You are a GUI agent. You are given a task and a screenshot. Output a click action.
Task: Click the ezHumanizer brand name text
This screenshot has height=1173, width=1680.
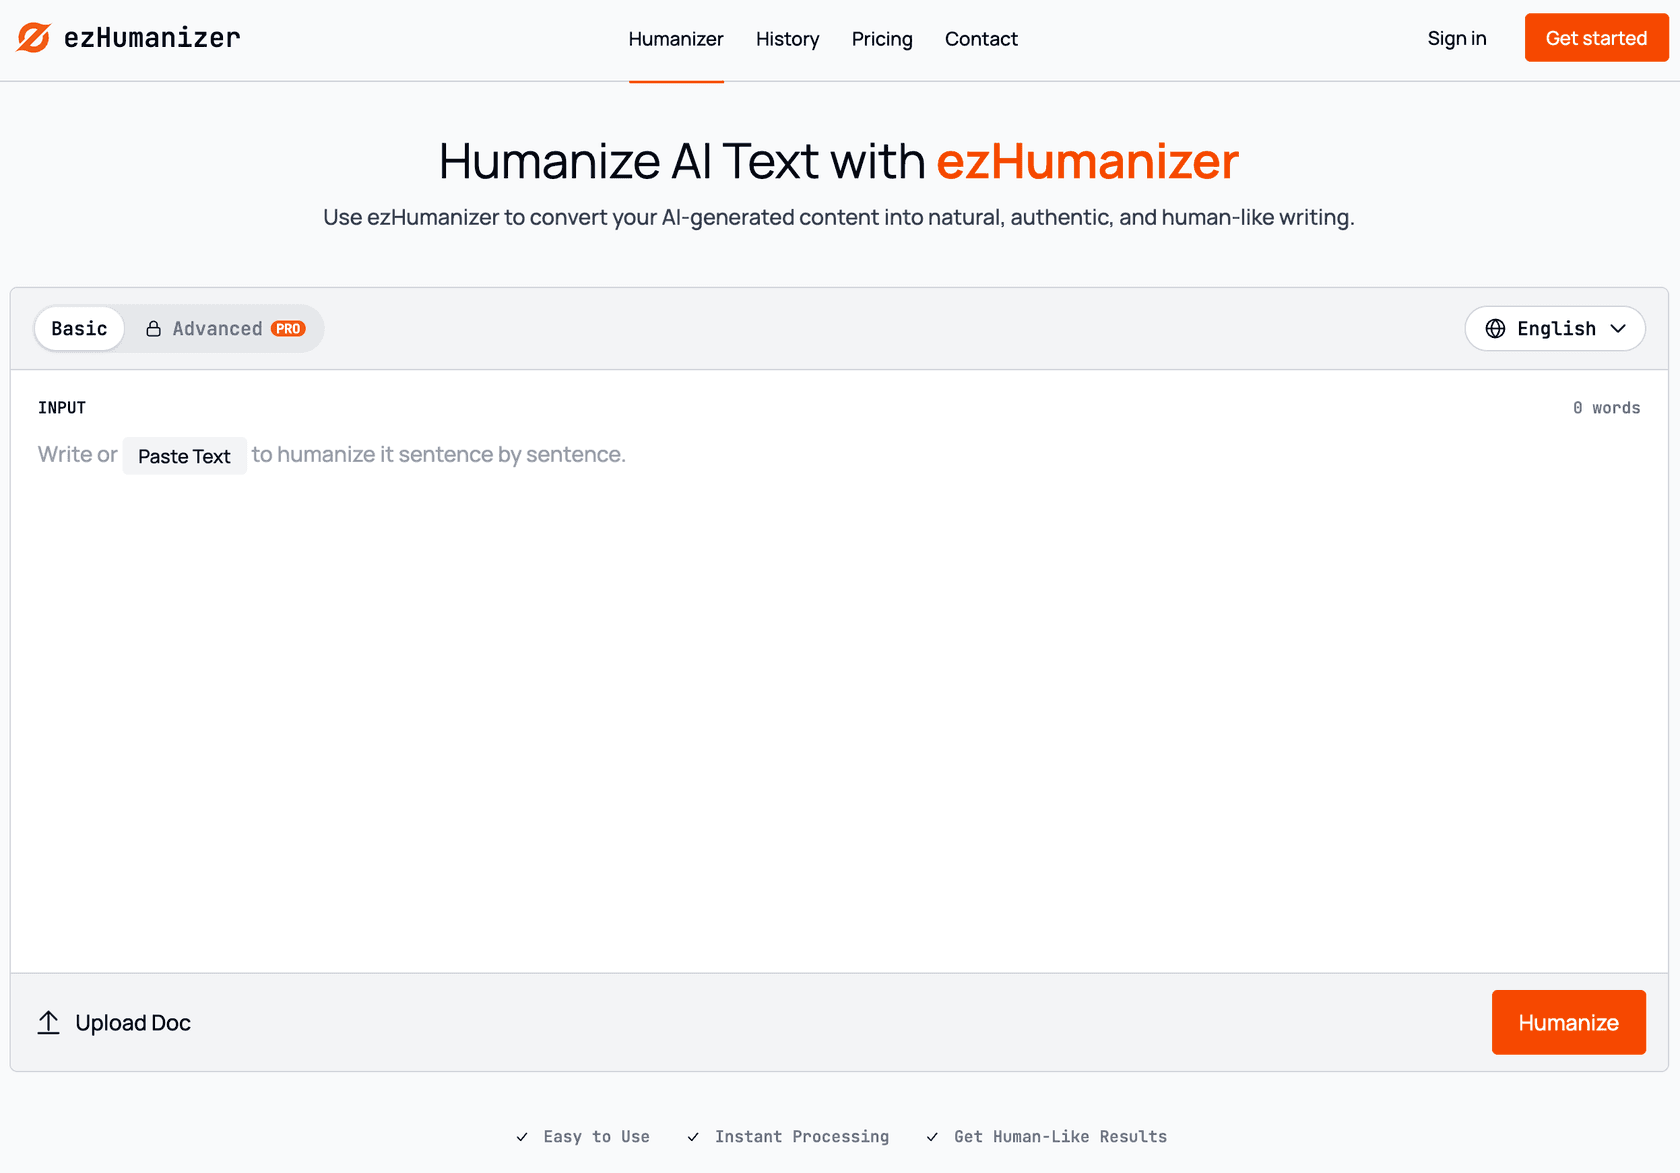[152, 38]
